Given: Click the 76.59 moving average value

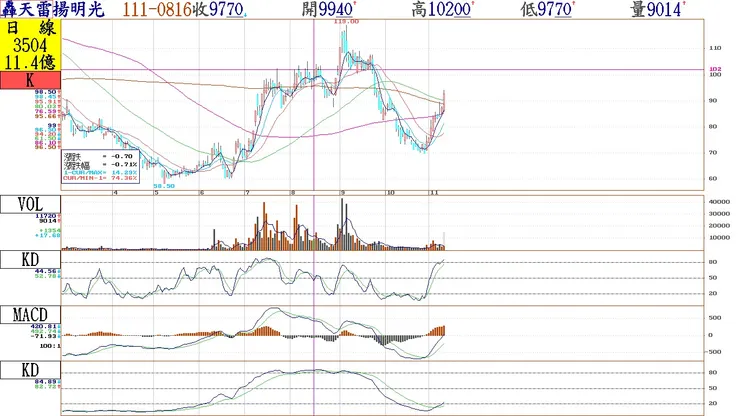Looking at the screenshot, I should (47, 111).
